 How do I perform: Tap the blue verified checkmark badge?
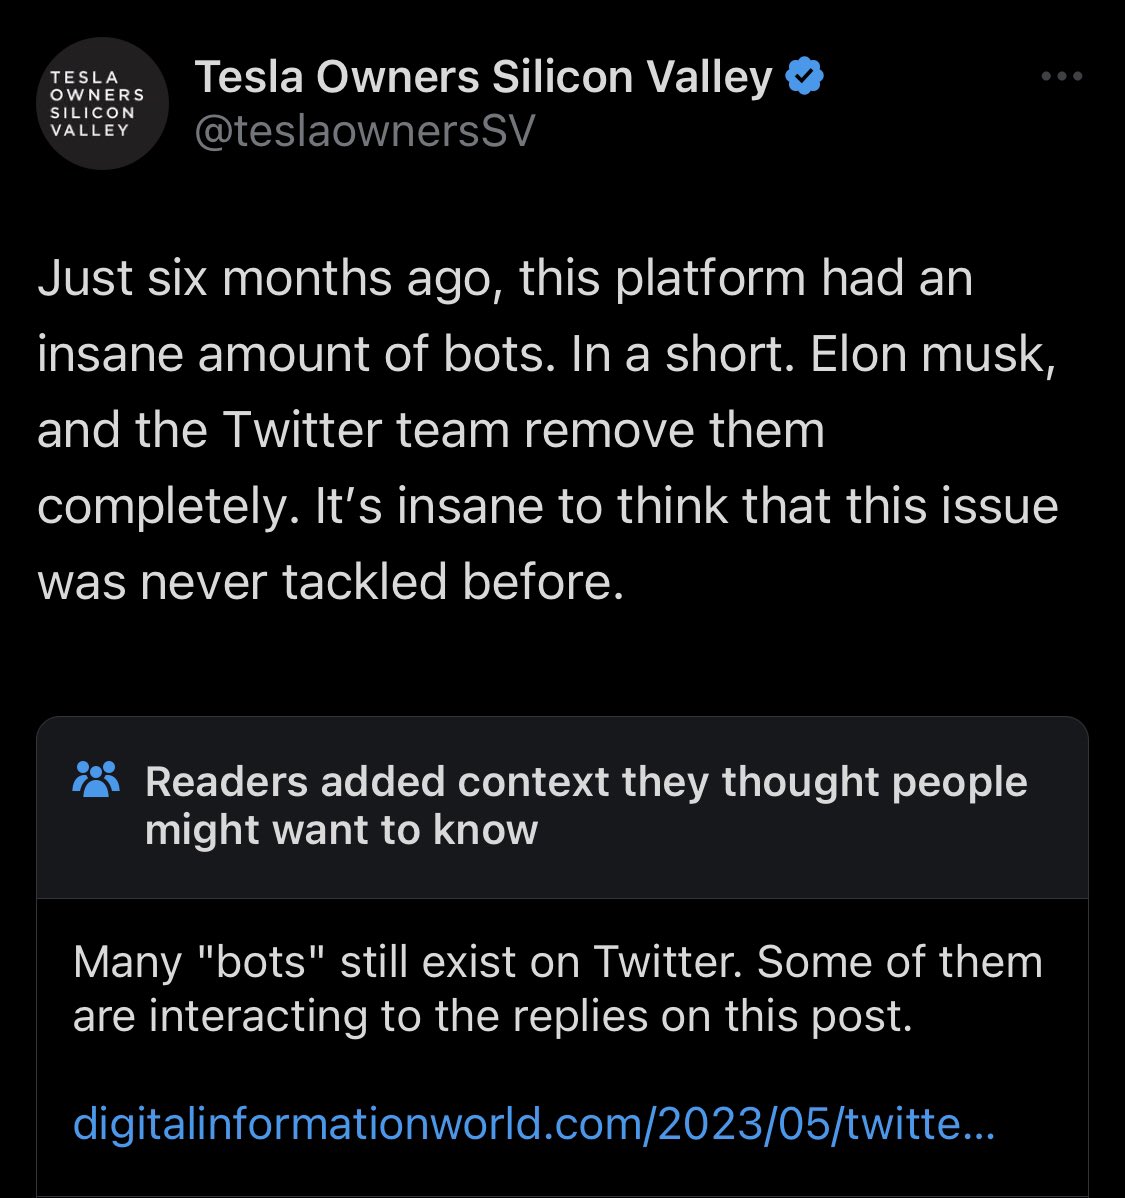coord(805,76)
